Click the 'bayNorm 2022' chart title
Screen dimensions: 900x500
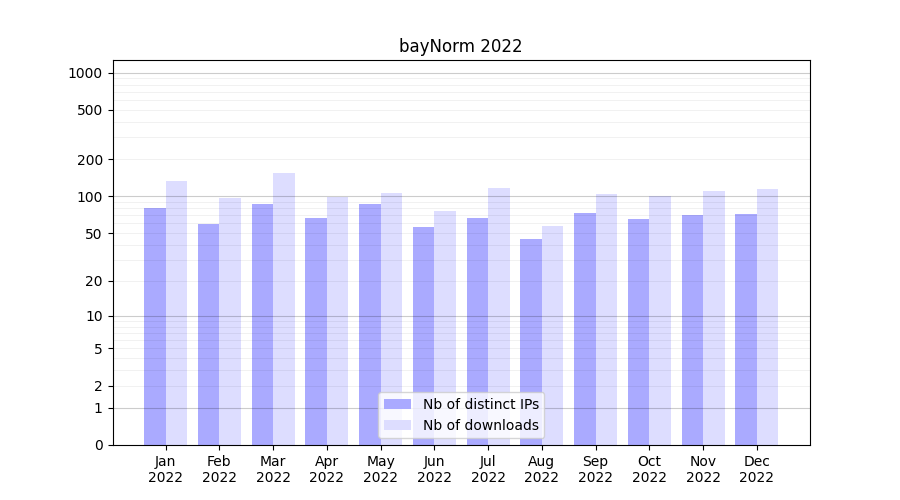460,46
